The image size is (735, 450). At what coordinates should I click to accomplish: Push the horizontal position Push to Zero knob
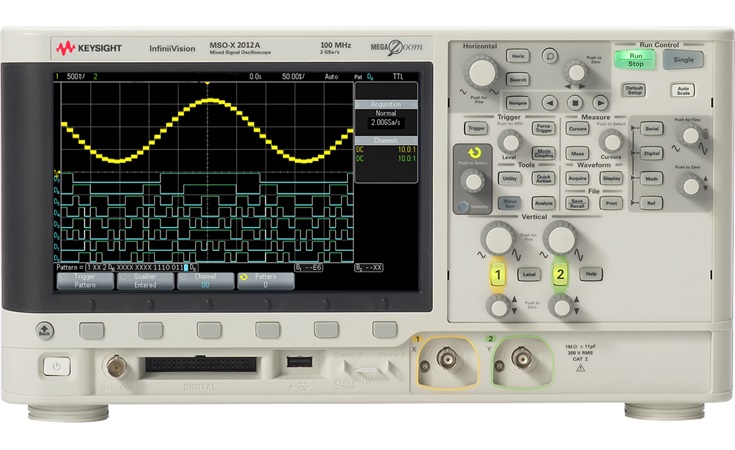click(576, 72)
